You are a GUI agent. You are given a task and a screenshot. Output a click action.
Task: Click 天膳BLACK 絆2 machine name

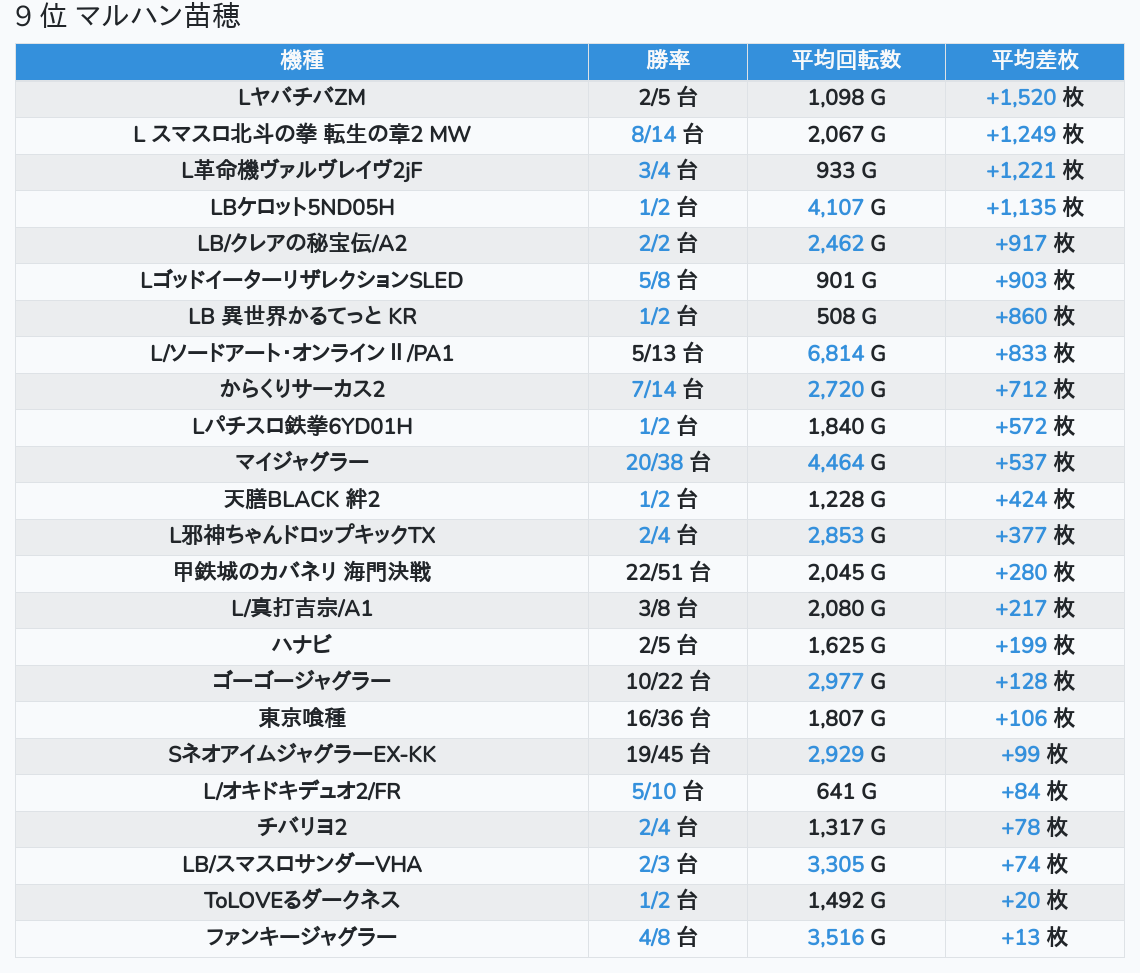(x=302, y=500)
